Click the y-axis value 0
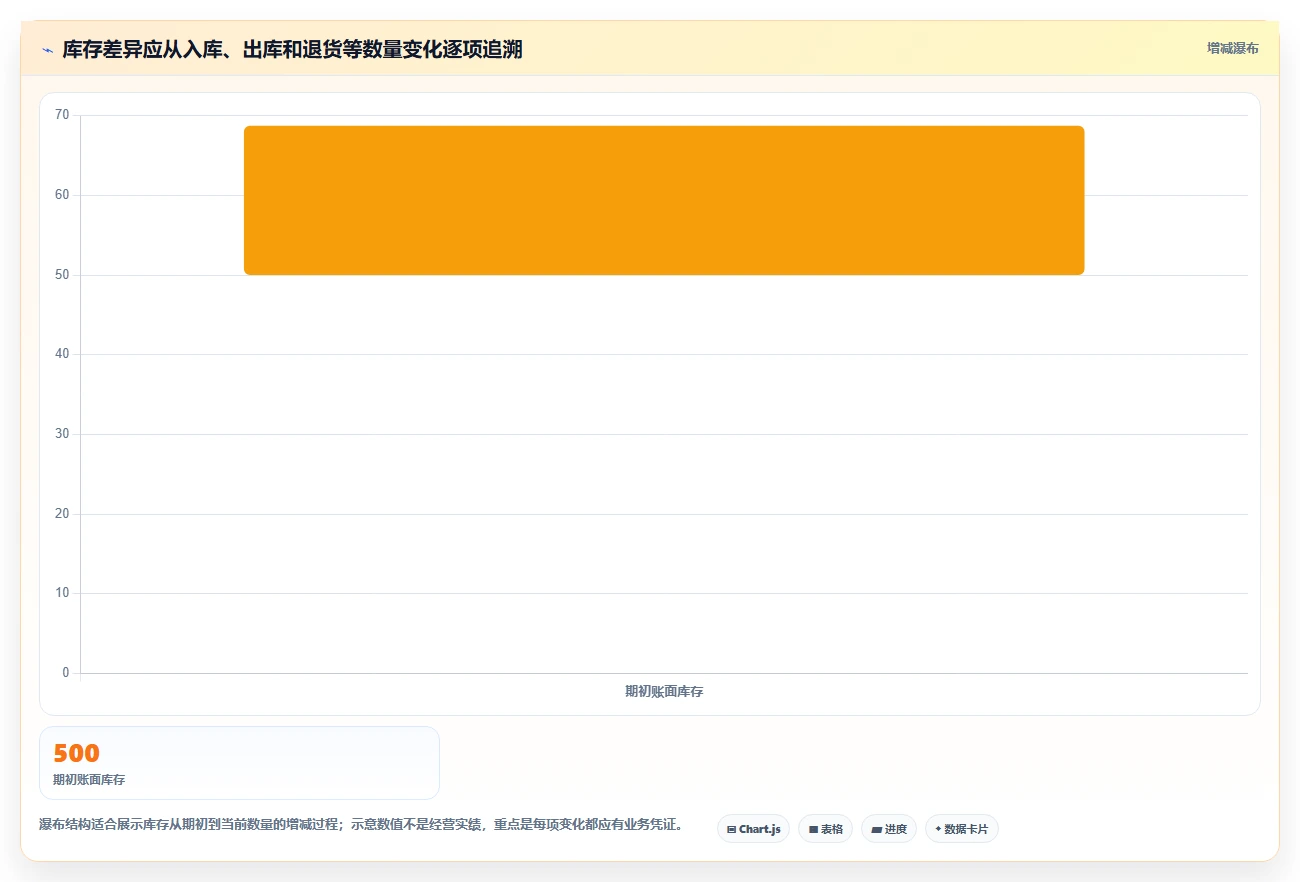This screenshot has height=882, width=1300. click(x=66, y=673)
